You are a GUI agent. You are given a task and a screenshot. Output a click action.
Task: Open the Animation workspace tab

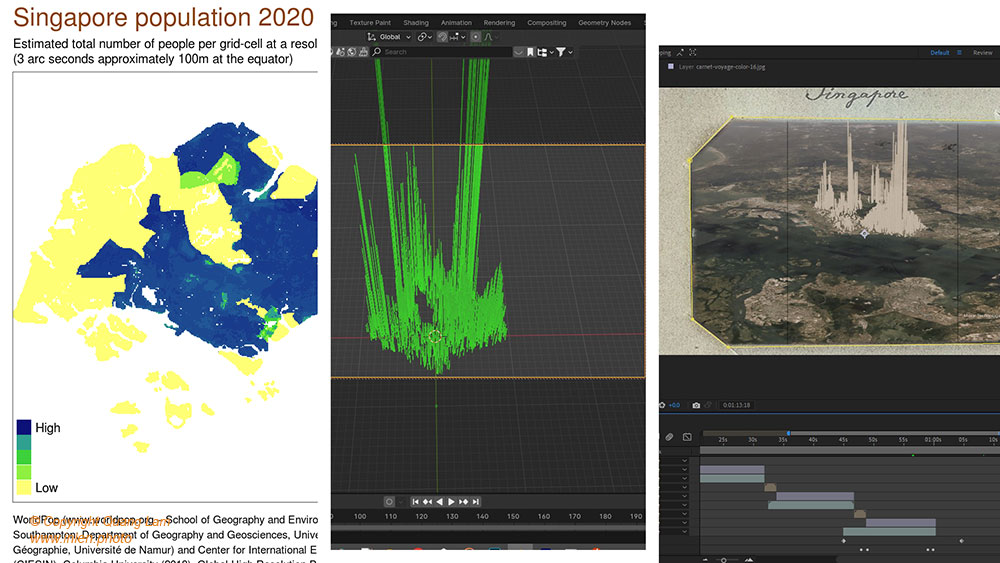(456, 22)
